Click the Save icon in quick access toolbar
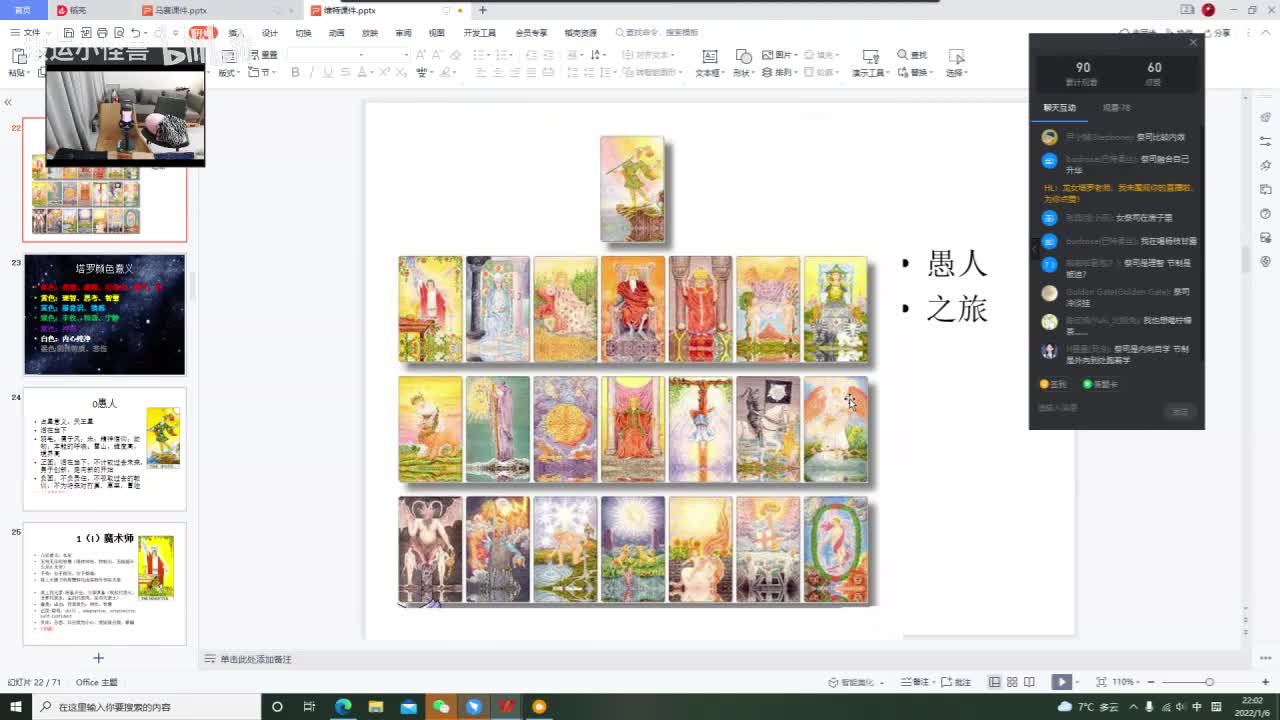 pos(69,33)
